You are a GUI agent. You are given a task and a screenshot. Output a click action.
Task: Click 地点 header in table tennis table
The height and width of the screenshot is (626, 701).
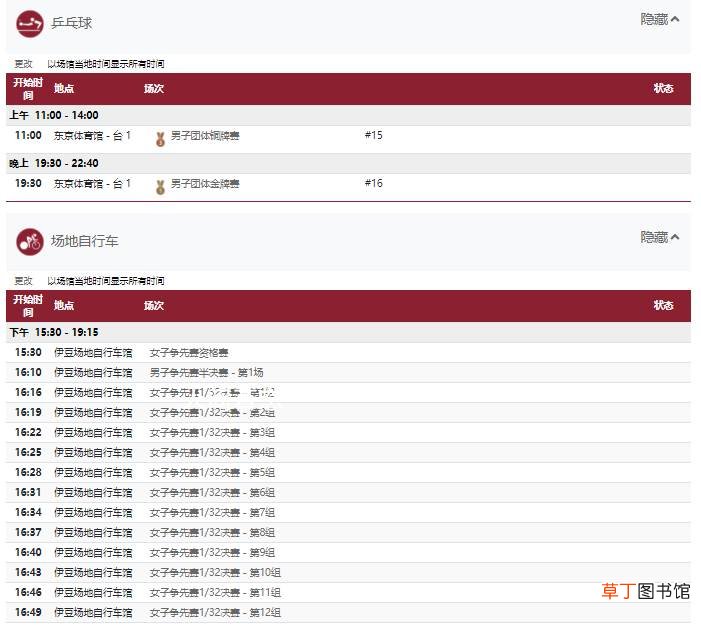click(64, 88)
